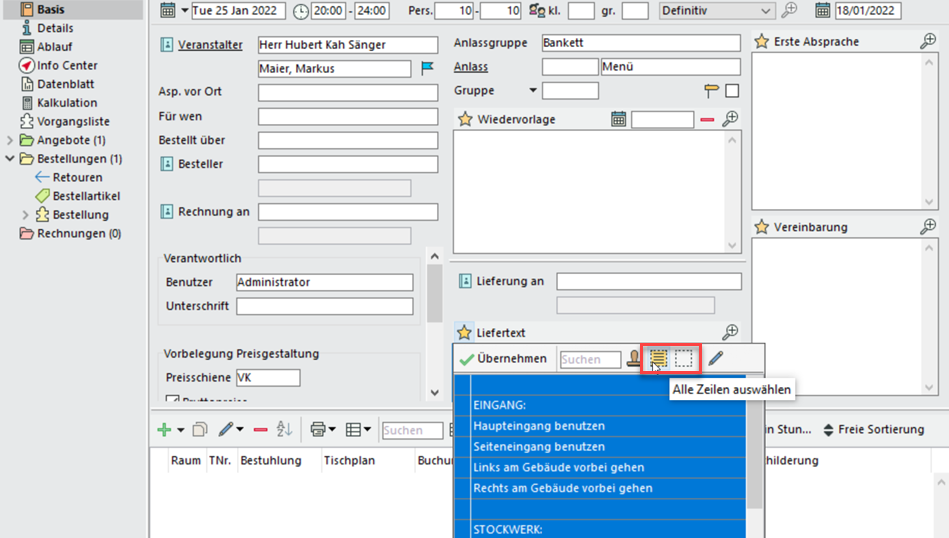Click the green plus add icon in bottom toolbar
The height and width of the screenshot is (538, 949).
[x=164, y=429]
